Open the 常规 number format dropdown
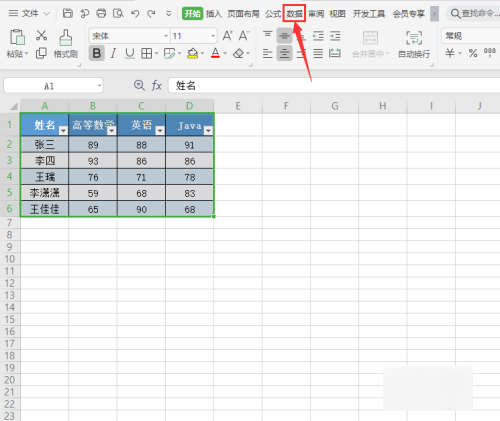 (471, 36)
